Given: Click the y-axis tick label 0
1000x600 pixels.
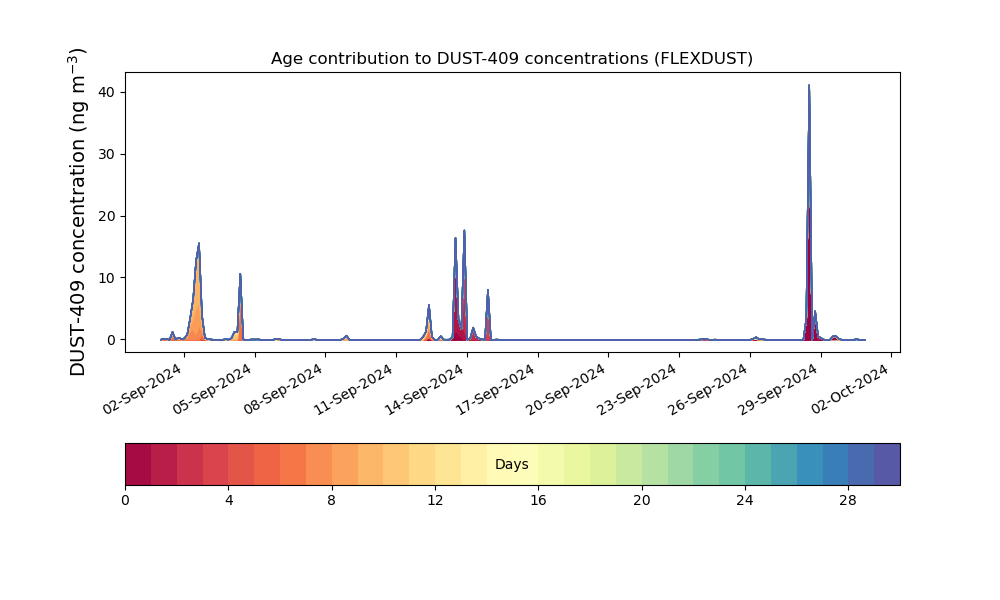Looking at the screenshot, I should pos(112,340).
